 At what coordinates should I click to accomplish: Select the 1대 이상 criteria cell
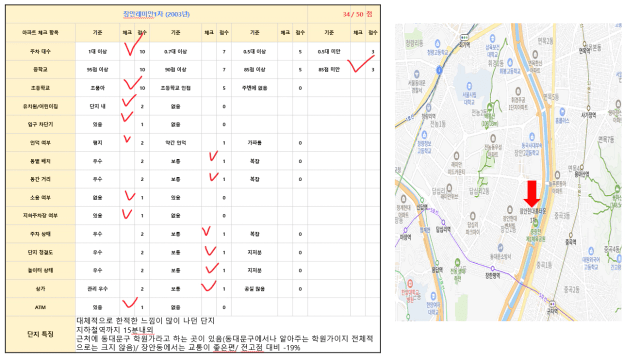pos(98,51)
